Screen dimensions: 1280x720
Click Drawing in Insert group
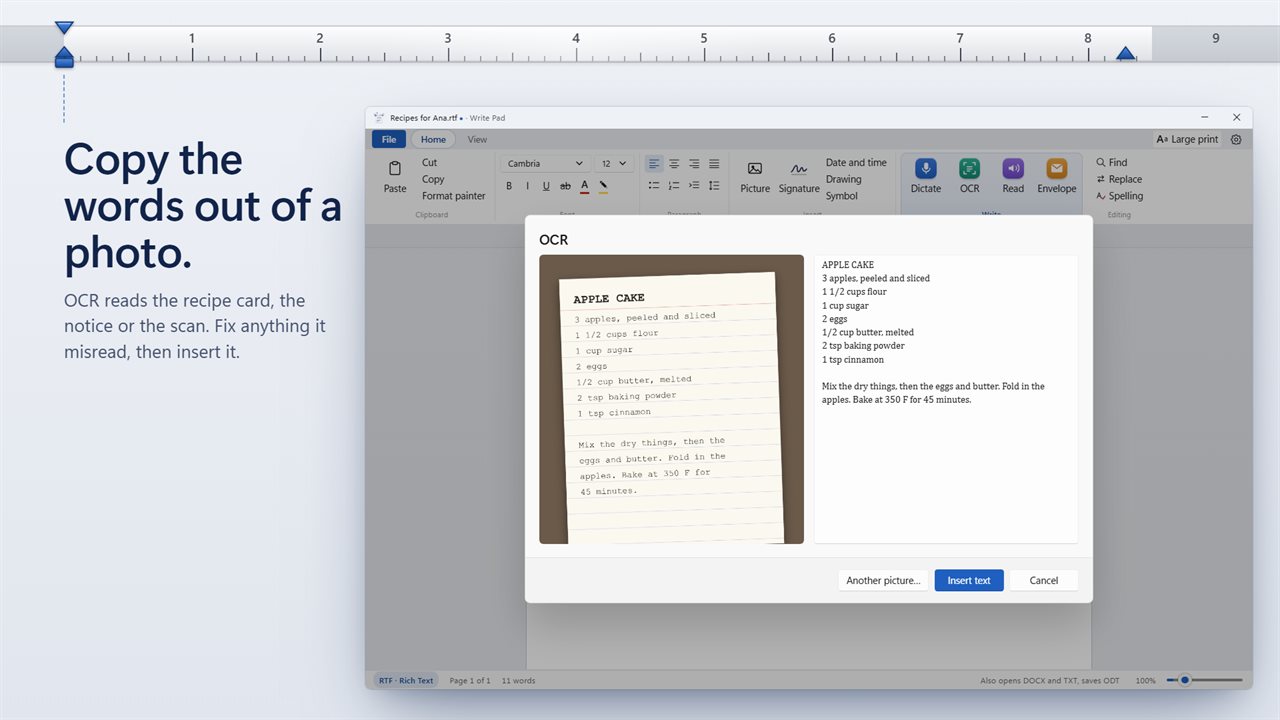click(843, 179)
